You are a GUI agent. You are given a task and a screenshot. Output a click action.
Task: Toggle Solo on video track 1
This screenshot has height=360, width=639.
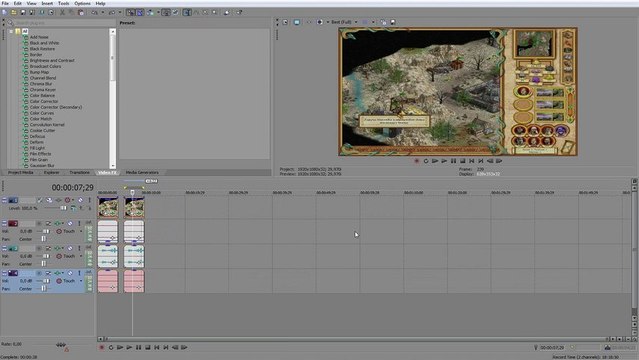[90, 200]
